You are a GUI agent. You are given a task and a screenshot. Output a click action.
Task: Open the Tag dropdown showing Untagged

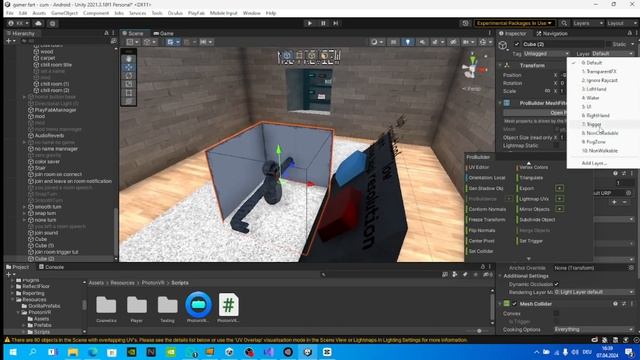(546, 53)
